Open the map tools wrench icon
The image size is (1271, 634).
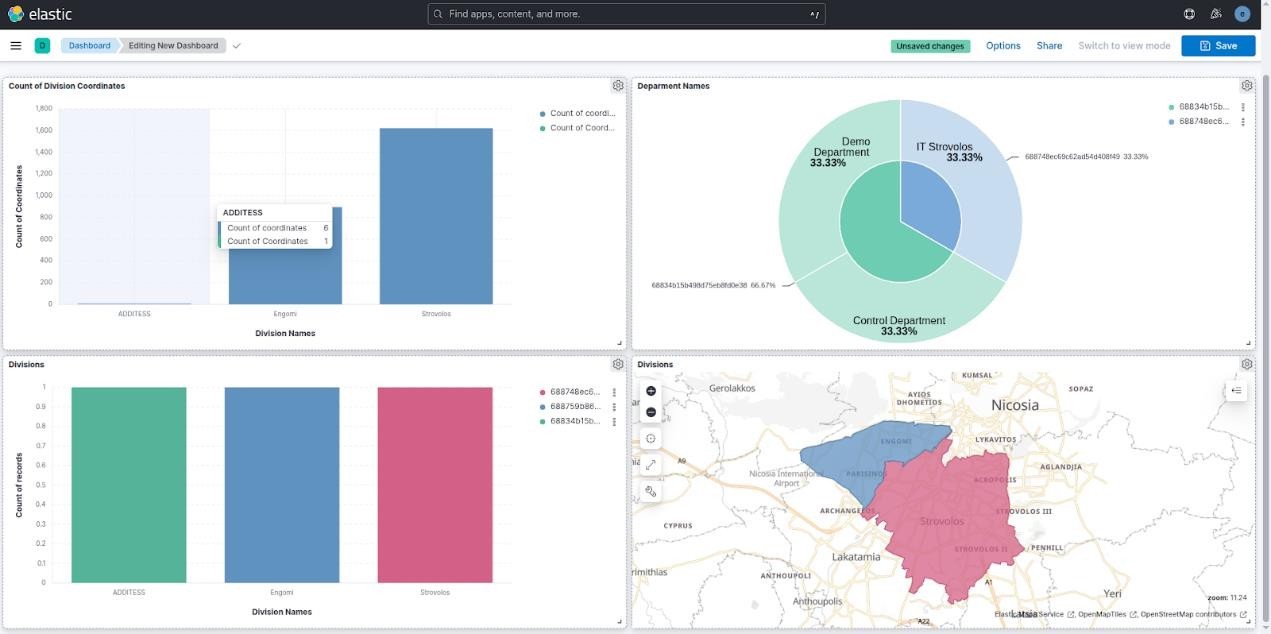[651, 491]
